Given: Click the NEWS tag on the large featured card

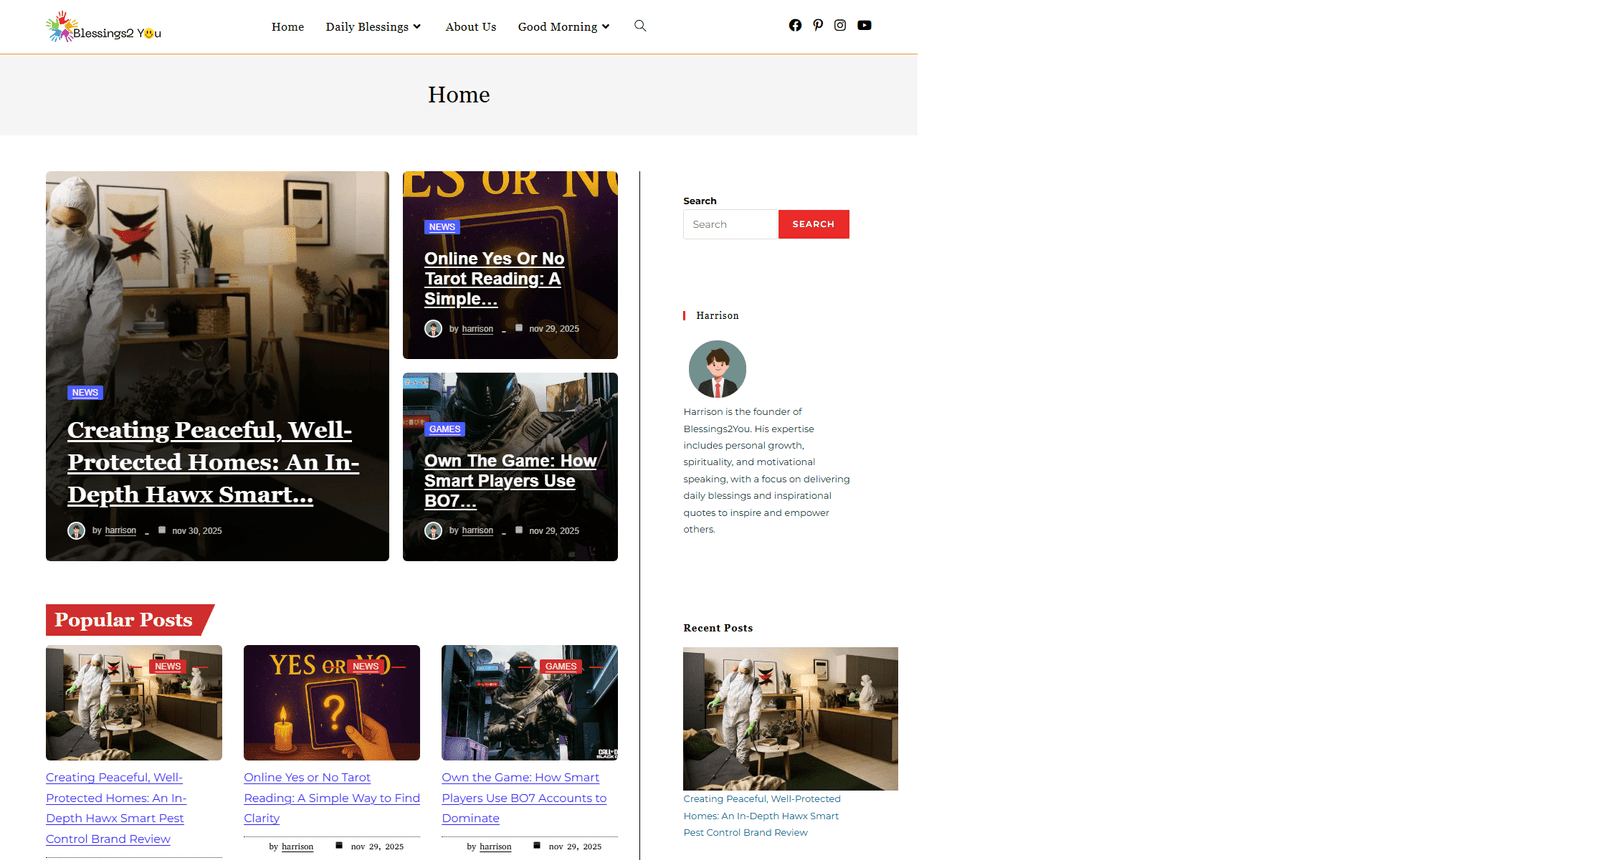Looking at the screenshot, I should click(x=85, y=393).
